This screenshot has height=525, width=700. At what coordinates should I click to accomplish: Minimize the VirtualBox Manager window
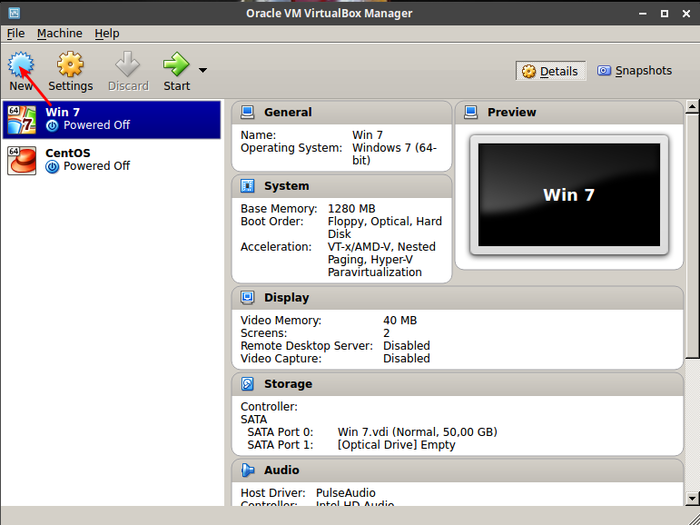click(x=643, y=13)
